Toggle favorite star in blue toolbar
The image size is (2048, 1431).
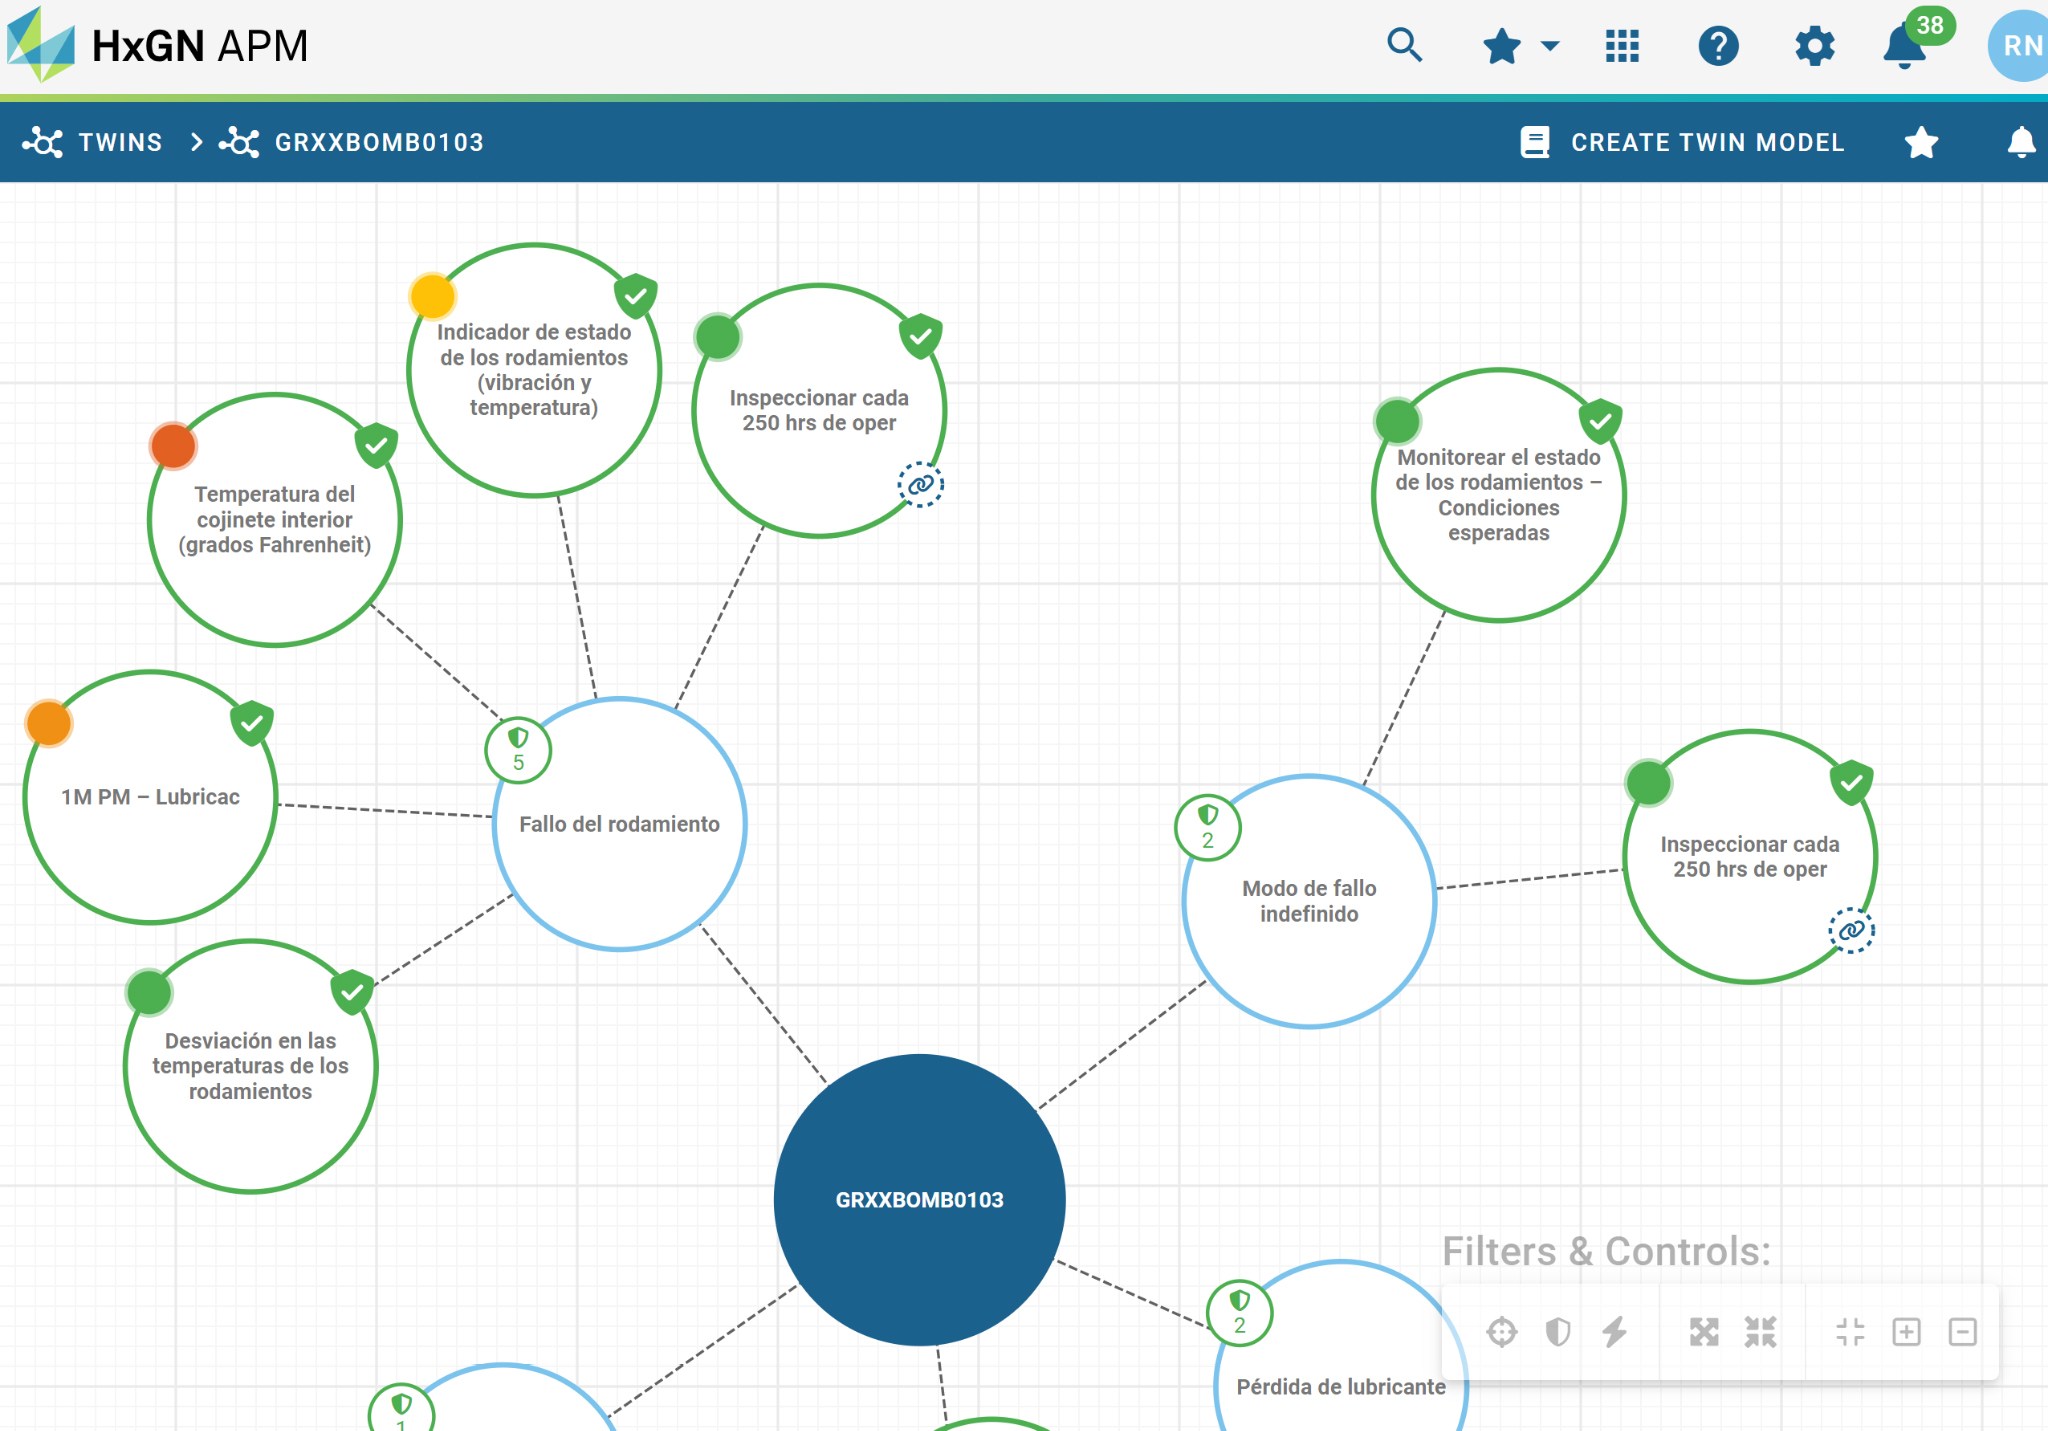(x=1921, y=142)
